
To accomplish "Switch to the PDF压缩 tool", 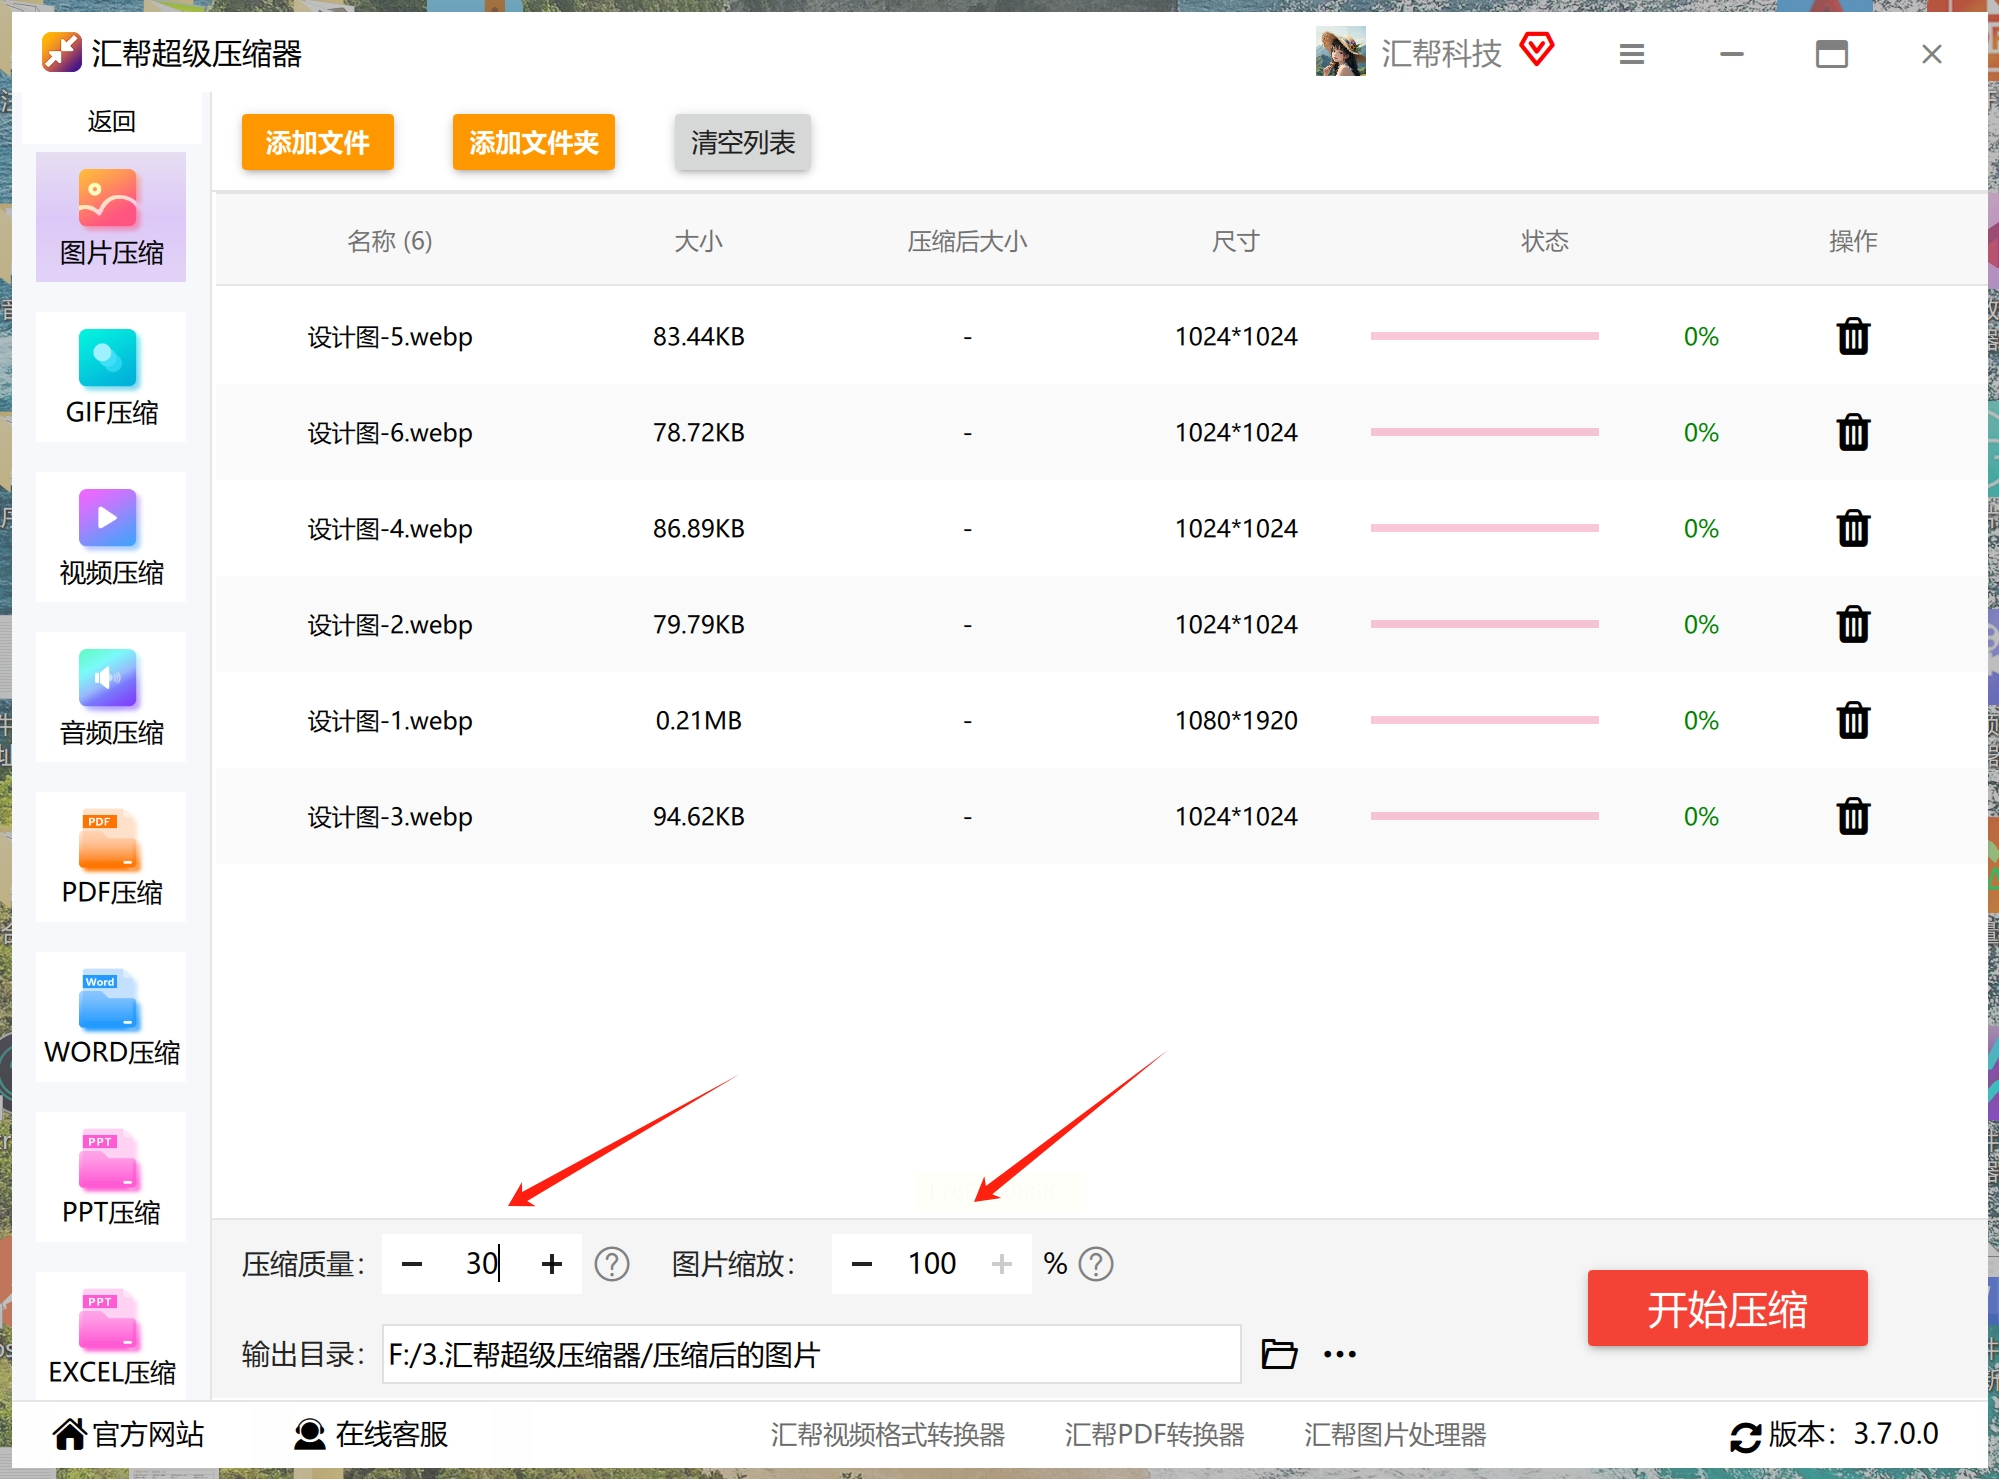I will pyautogui.click(x=111, y=857).
